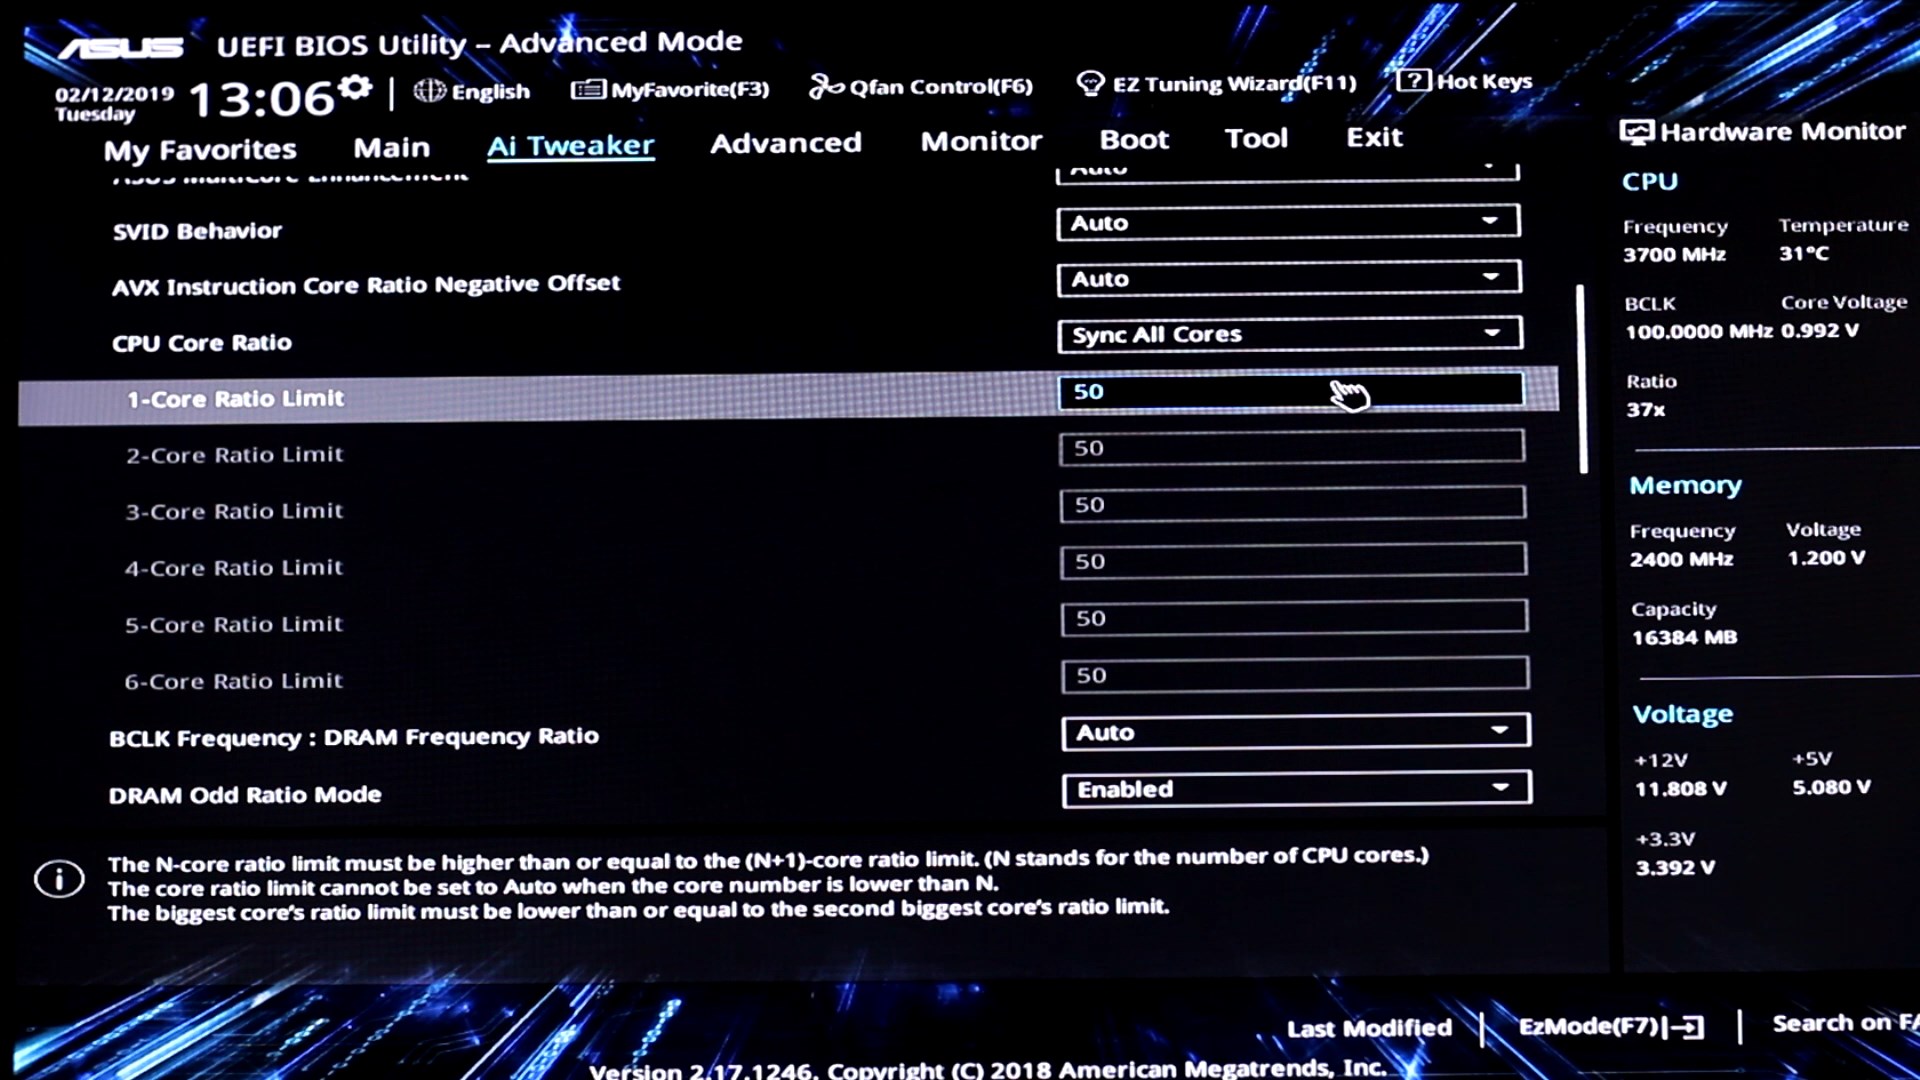Viewport: 1920px width, 1080px height.
Task: Click the 13:06 clock display
Action: click(261, 99)
